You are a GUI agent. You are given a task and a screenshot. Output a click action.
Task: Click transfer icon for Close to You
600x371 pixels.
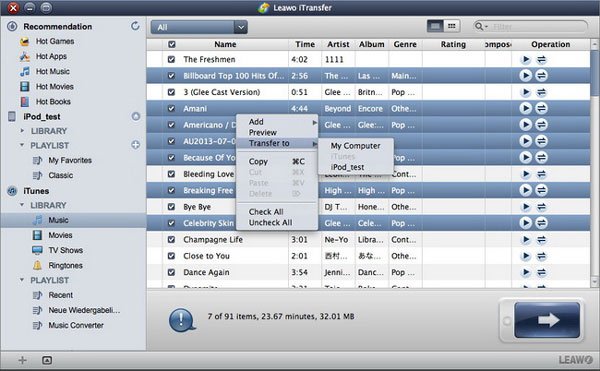(541, 256)
